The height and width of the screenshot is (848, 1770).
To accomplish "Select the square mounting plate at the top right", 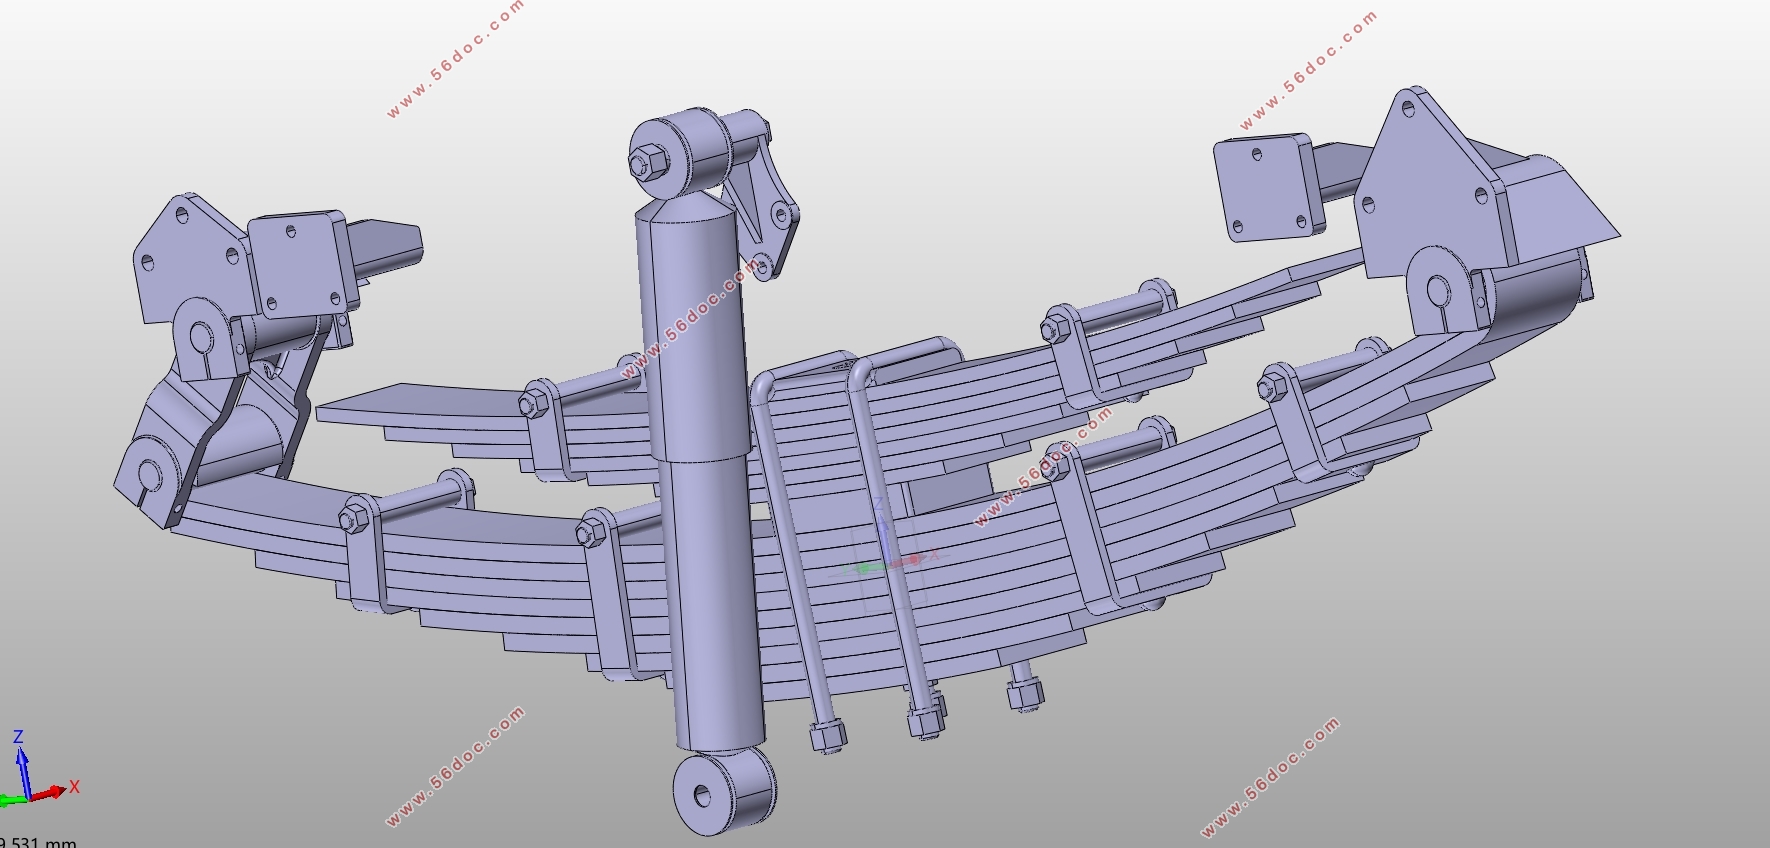I will click(1265, 187).
